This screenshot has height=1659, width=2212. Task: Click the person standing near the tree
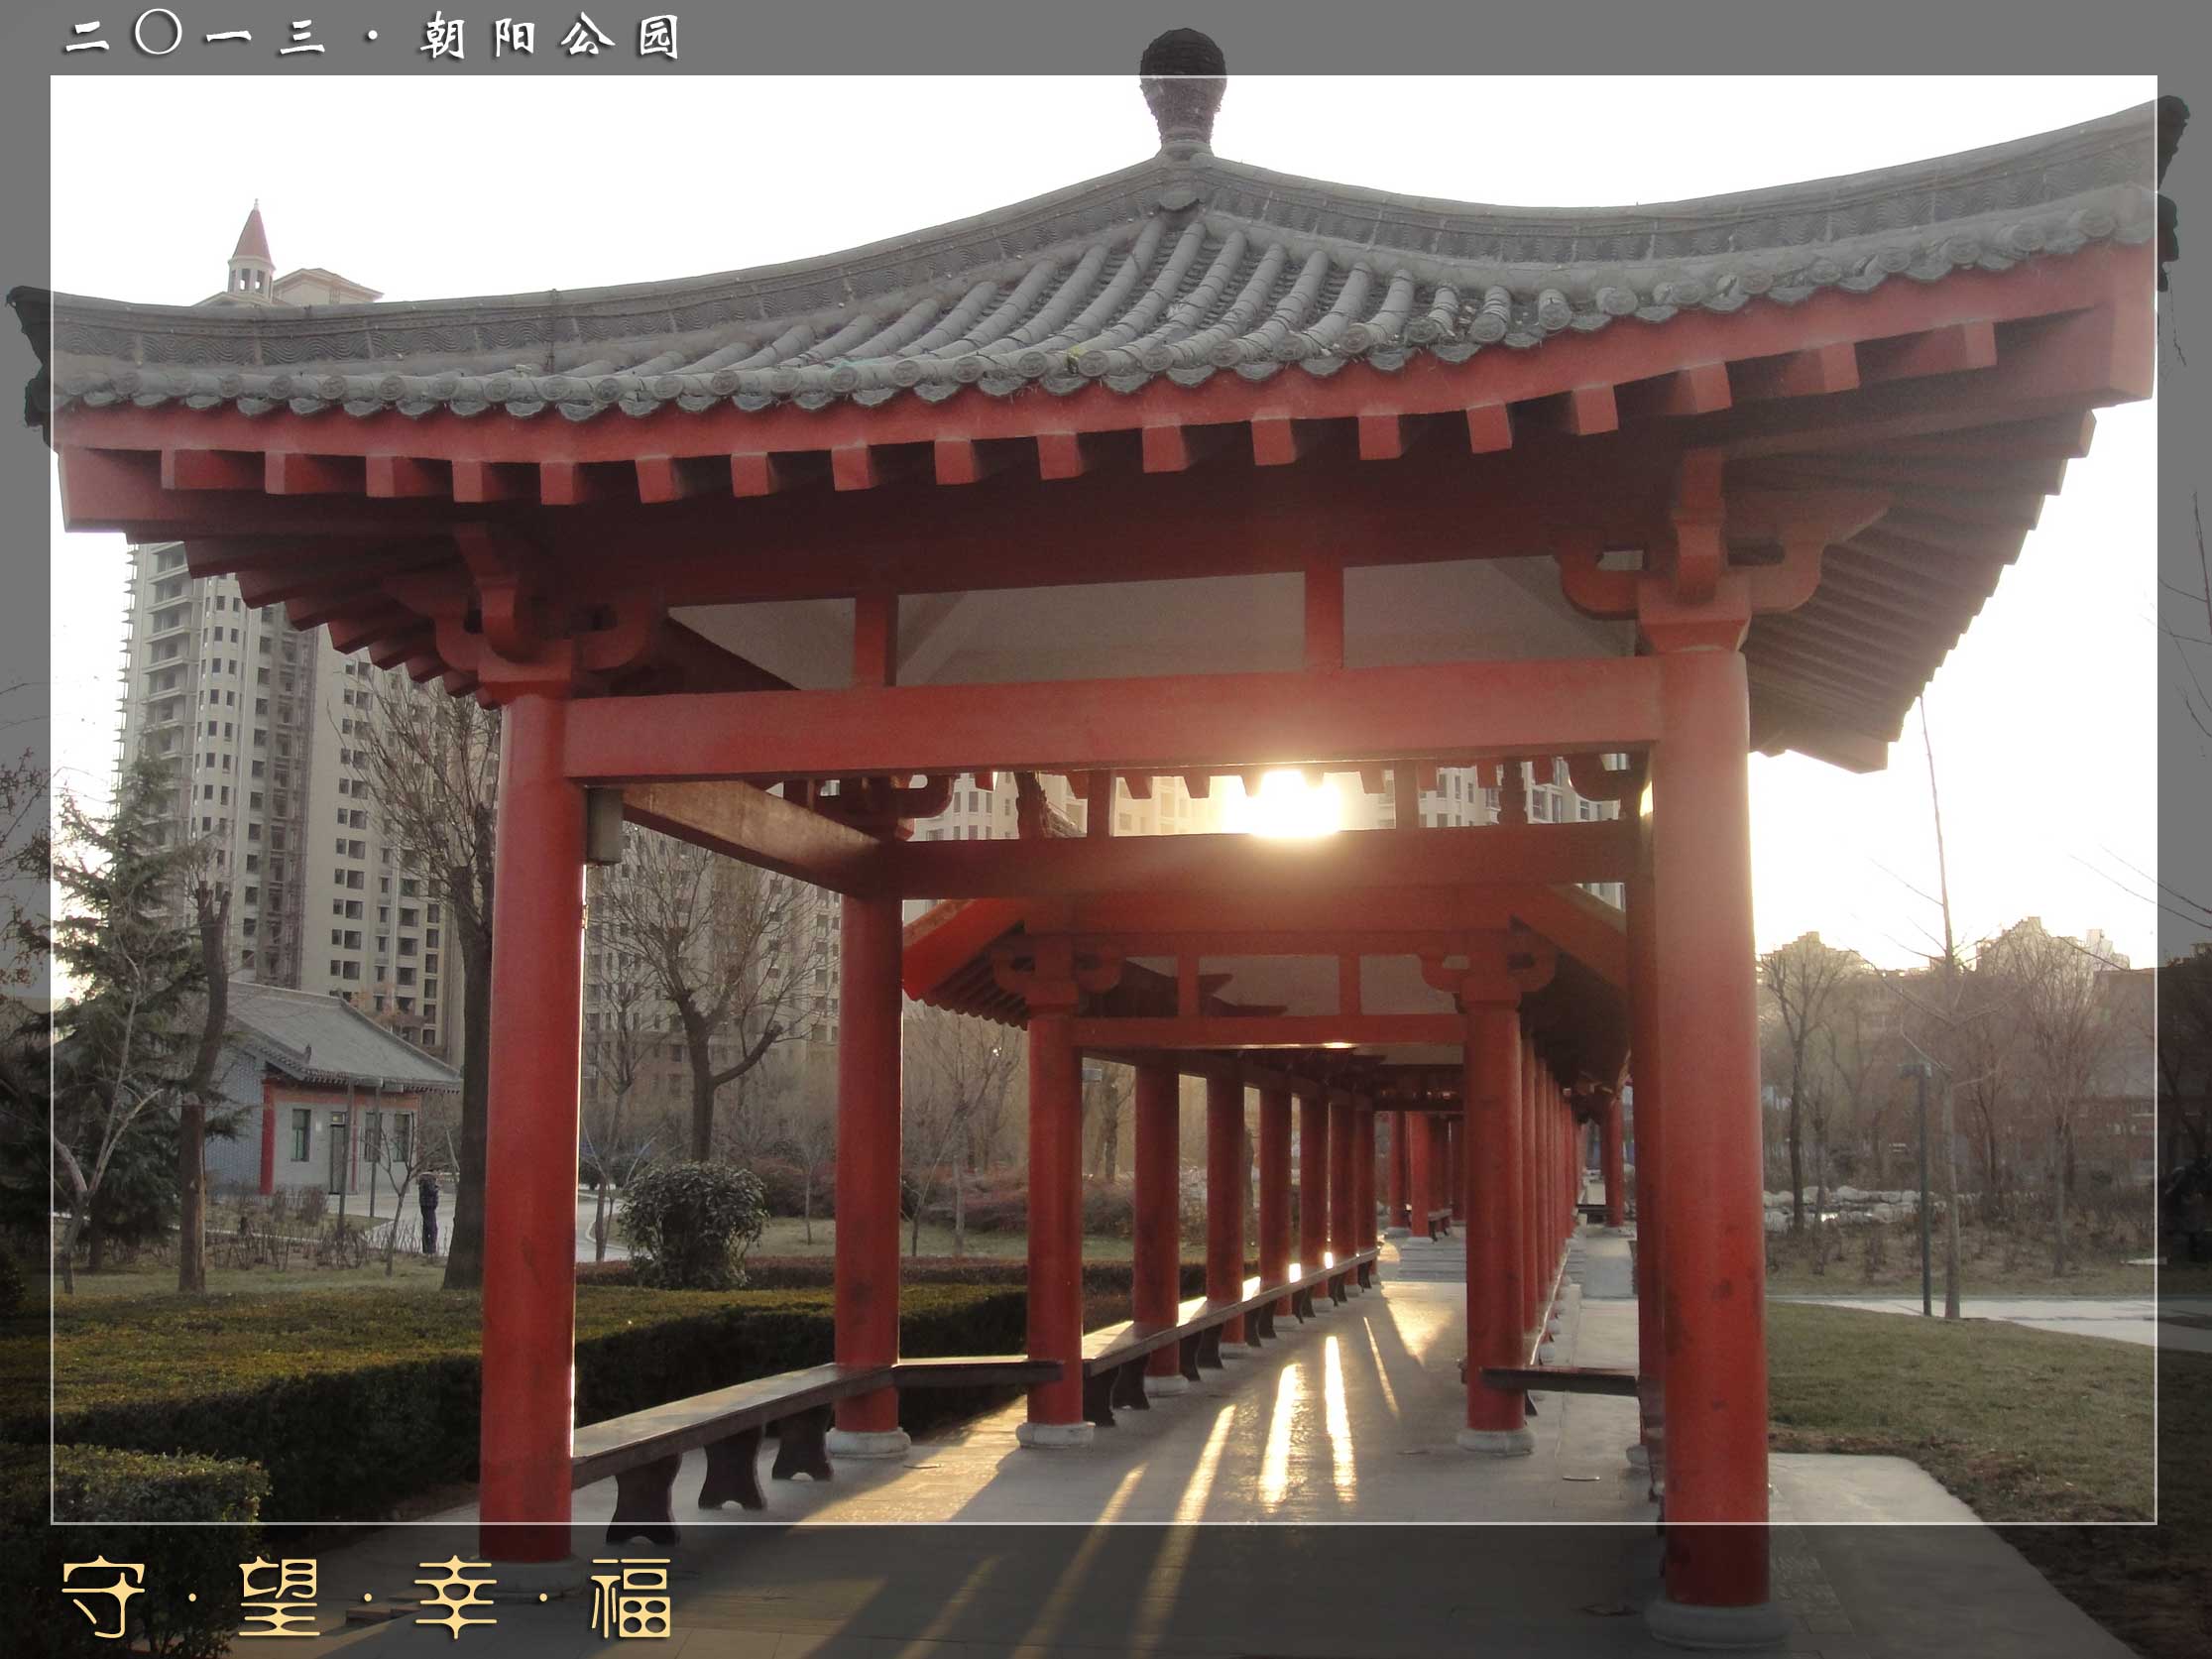point(428,1212)
